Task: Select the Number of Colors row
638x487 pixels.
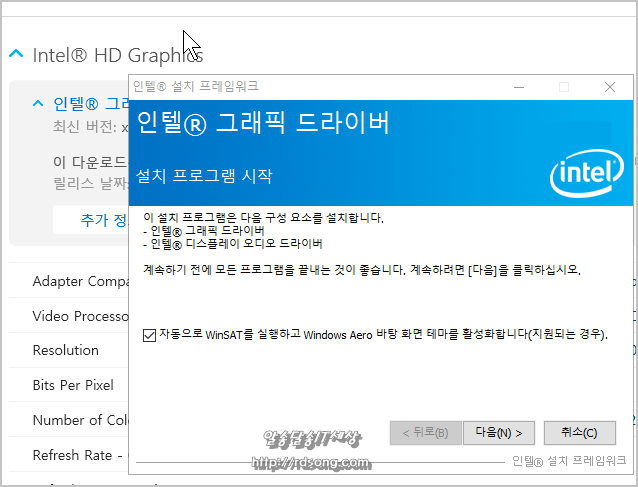Action: tap(68, 420)
